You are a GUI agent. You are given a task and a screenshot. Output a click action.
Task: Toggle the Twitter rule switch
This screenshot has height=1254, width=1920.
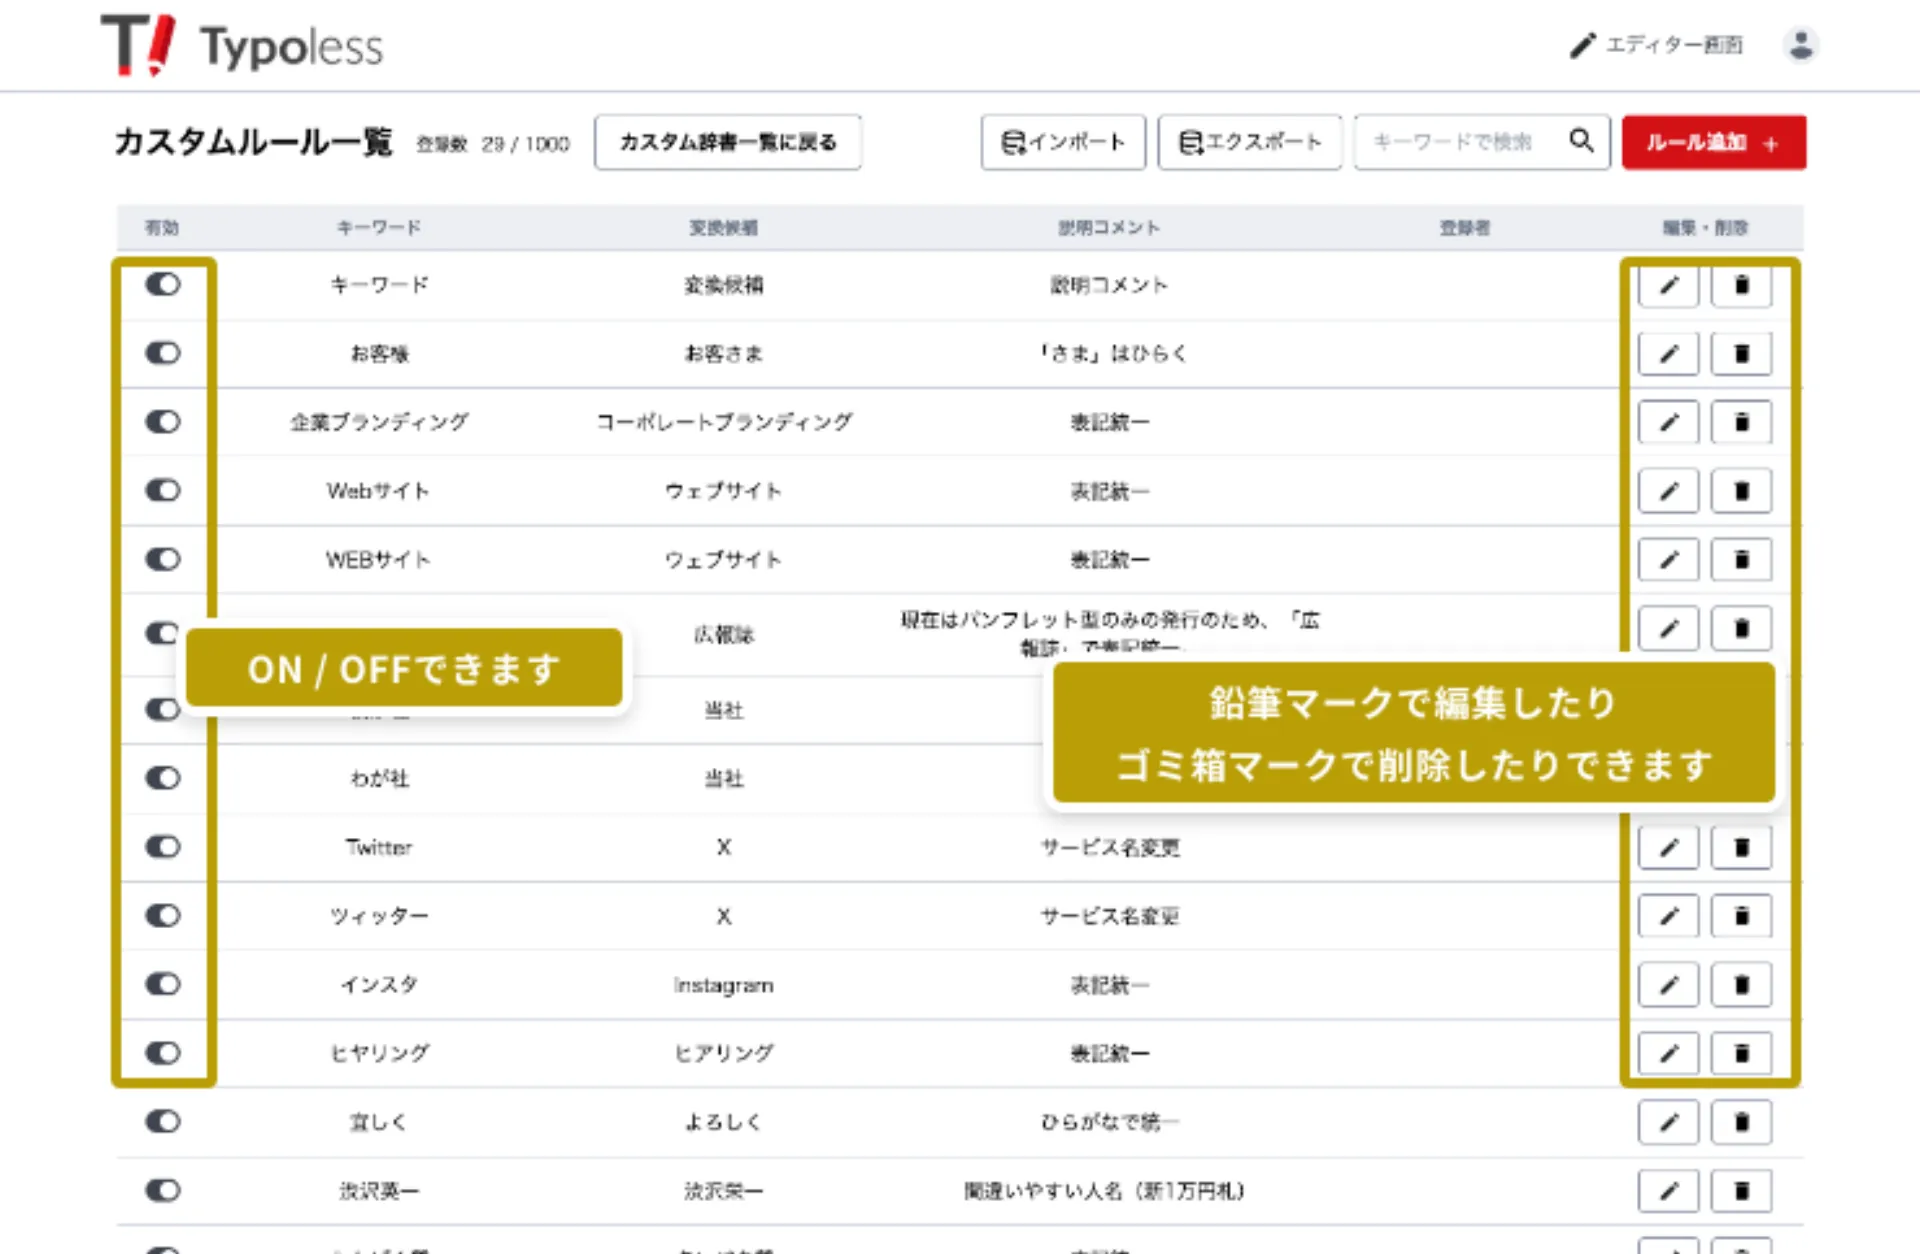click(163, 847)
